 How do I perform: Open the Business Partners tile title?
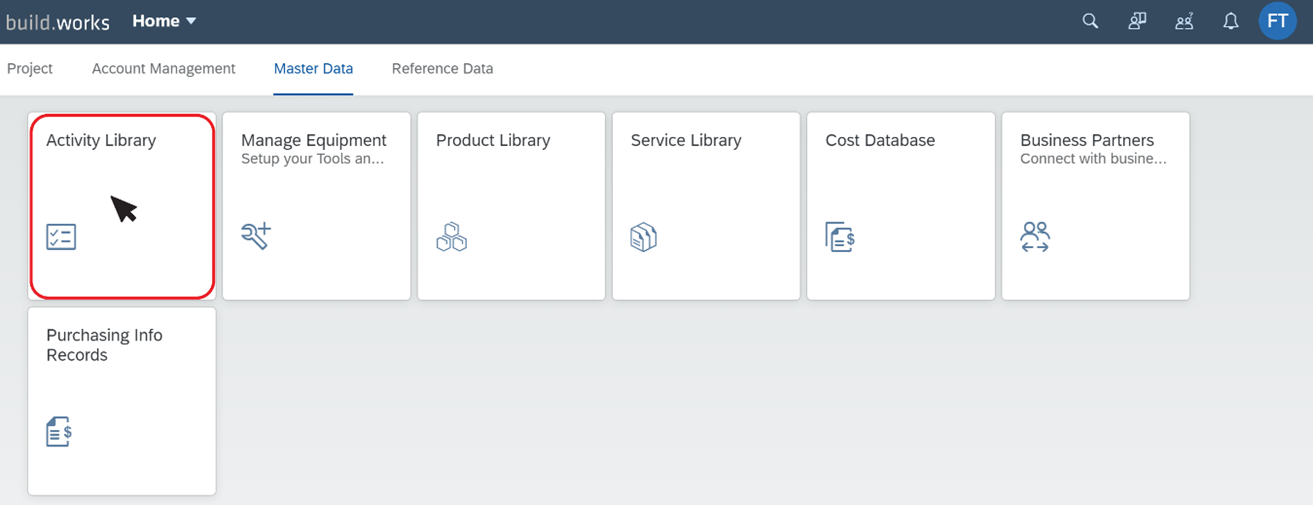point(1087,140)
